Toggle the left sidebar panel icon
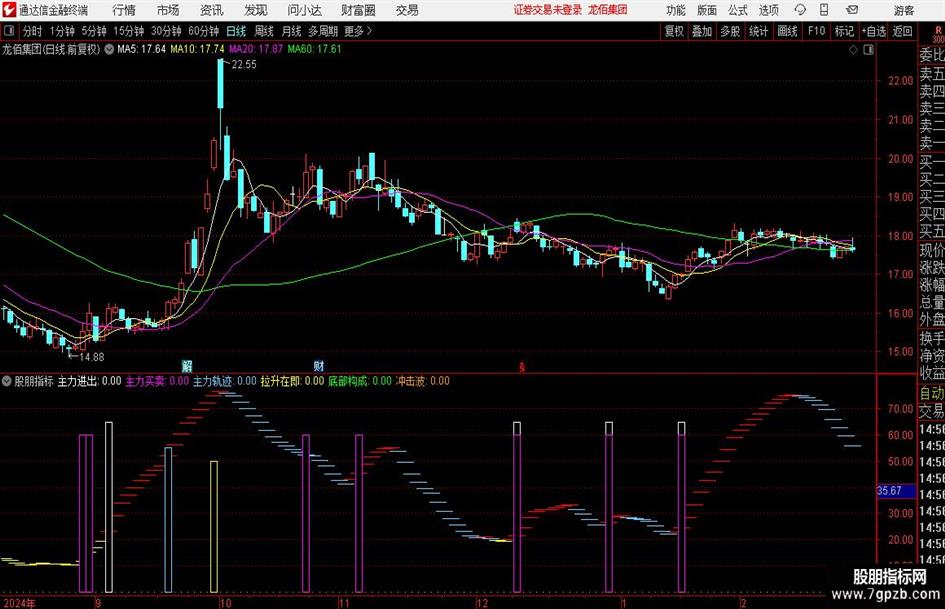This screenshot has width=945, height=609. tap(9, 31)
